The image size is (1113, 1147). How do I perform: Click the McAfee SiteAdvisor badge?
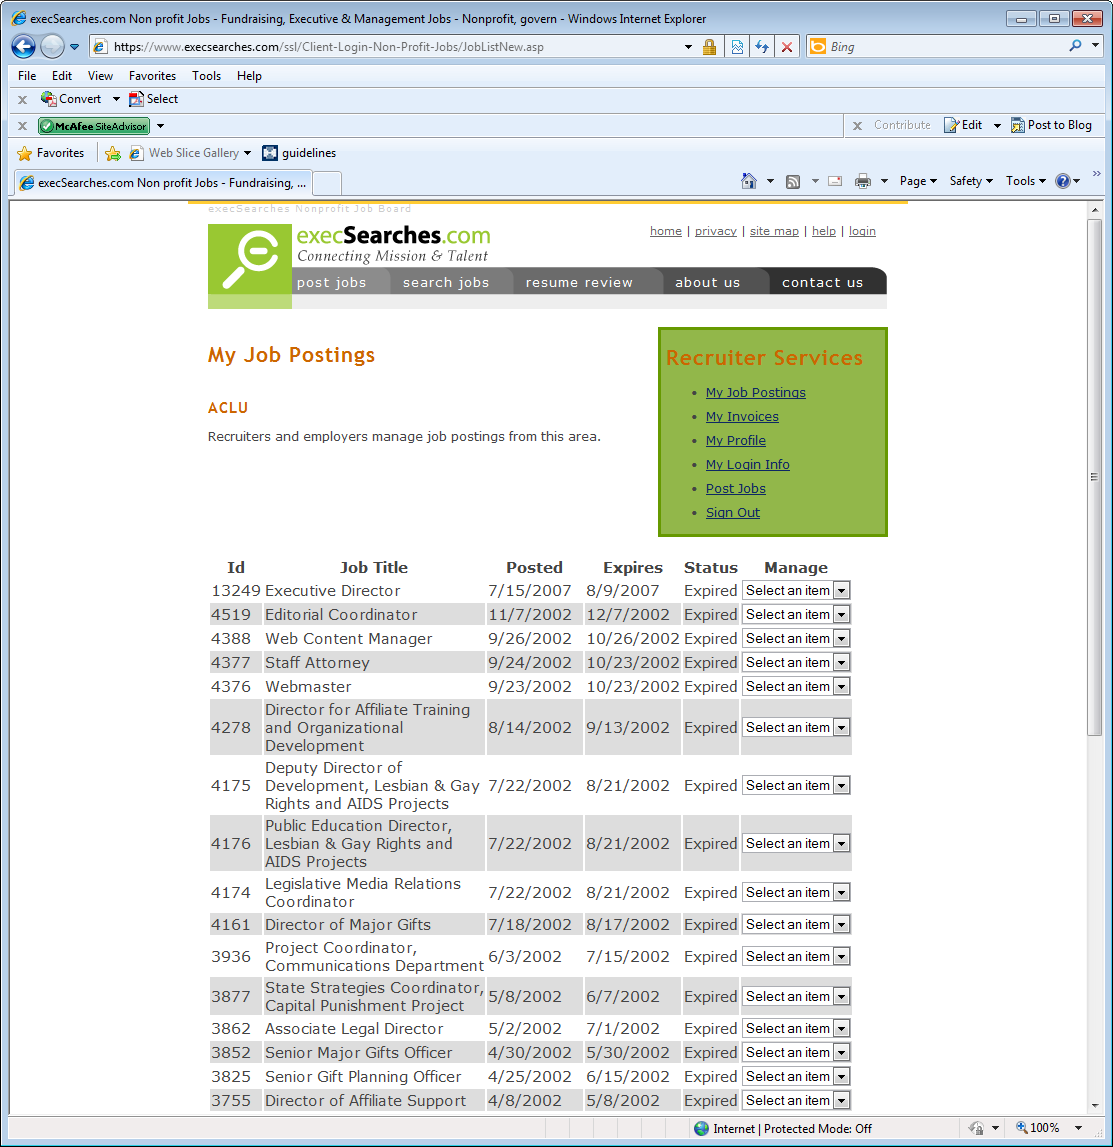point(94,126)
